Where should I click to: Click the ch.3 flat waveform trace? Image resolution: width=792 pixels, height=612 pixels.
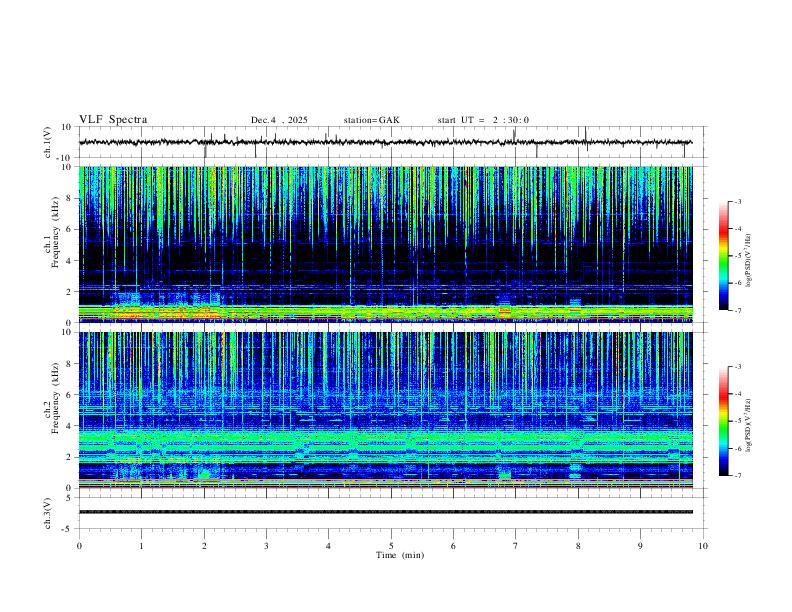tap(385, 512)
